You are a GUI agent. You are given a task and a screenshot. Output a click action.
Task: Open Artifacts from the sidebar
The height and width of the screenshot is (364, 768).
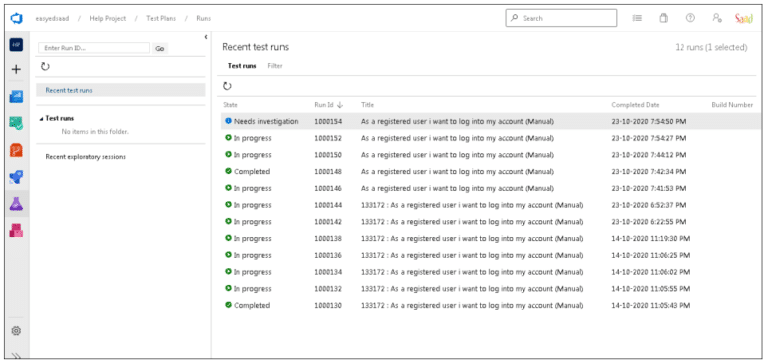tap(16, 230)
